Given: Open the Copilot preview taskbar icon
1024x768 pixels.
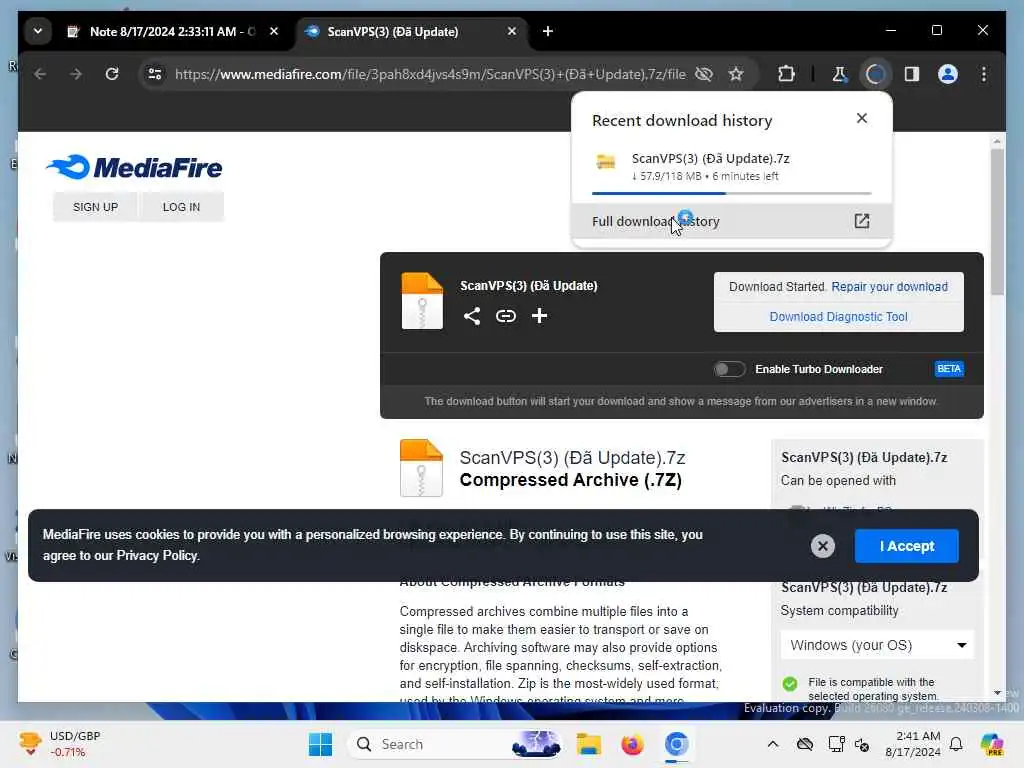Looking at the screenshot, I should pyautogui.click(x=992, y=744).
